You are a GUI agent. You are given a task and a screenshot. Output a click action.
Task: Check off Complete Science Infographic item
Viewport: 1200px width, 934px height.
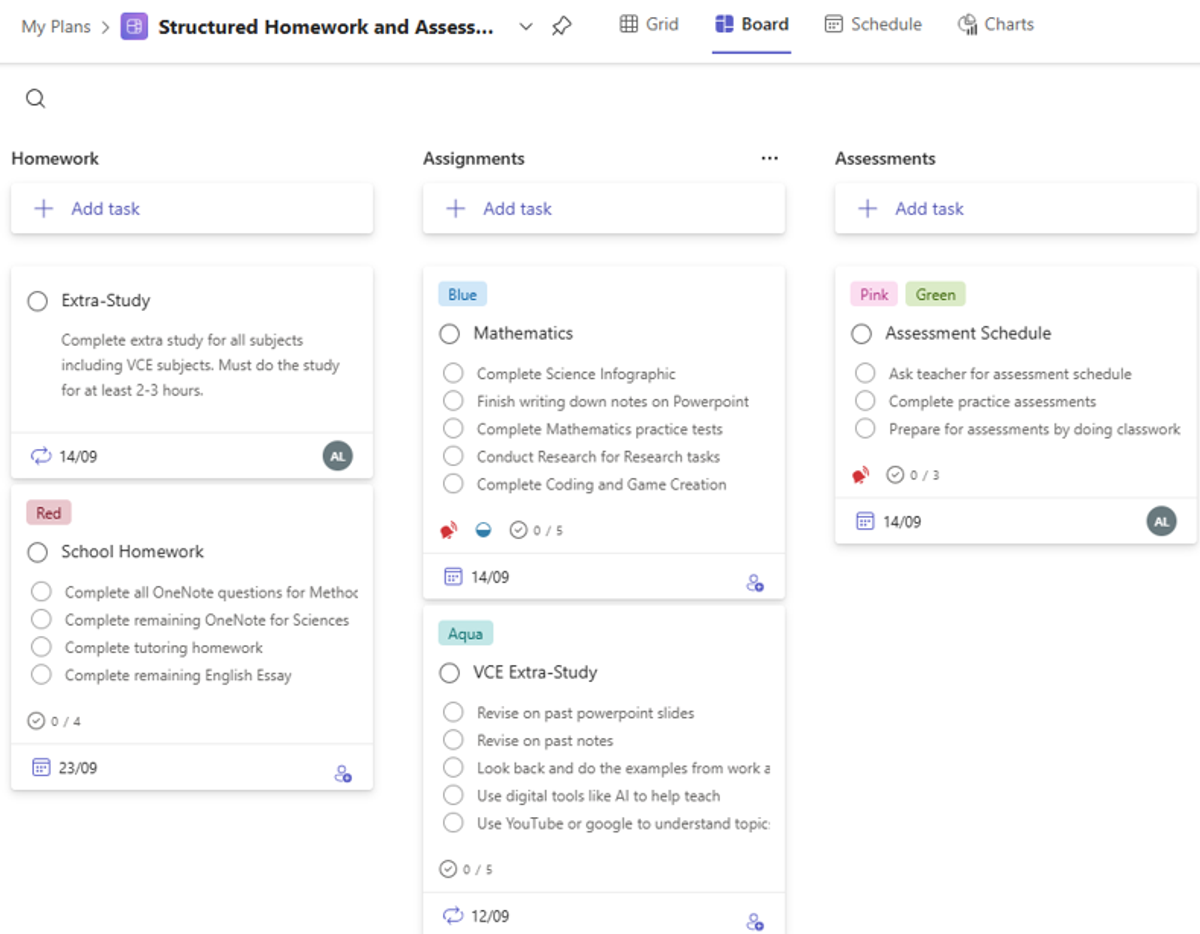(453, 374)
